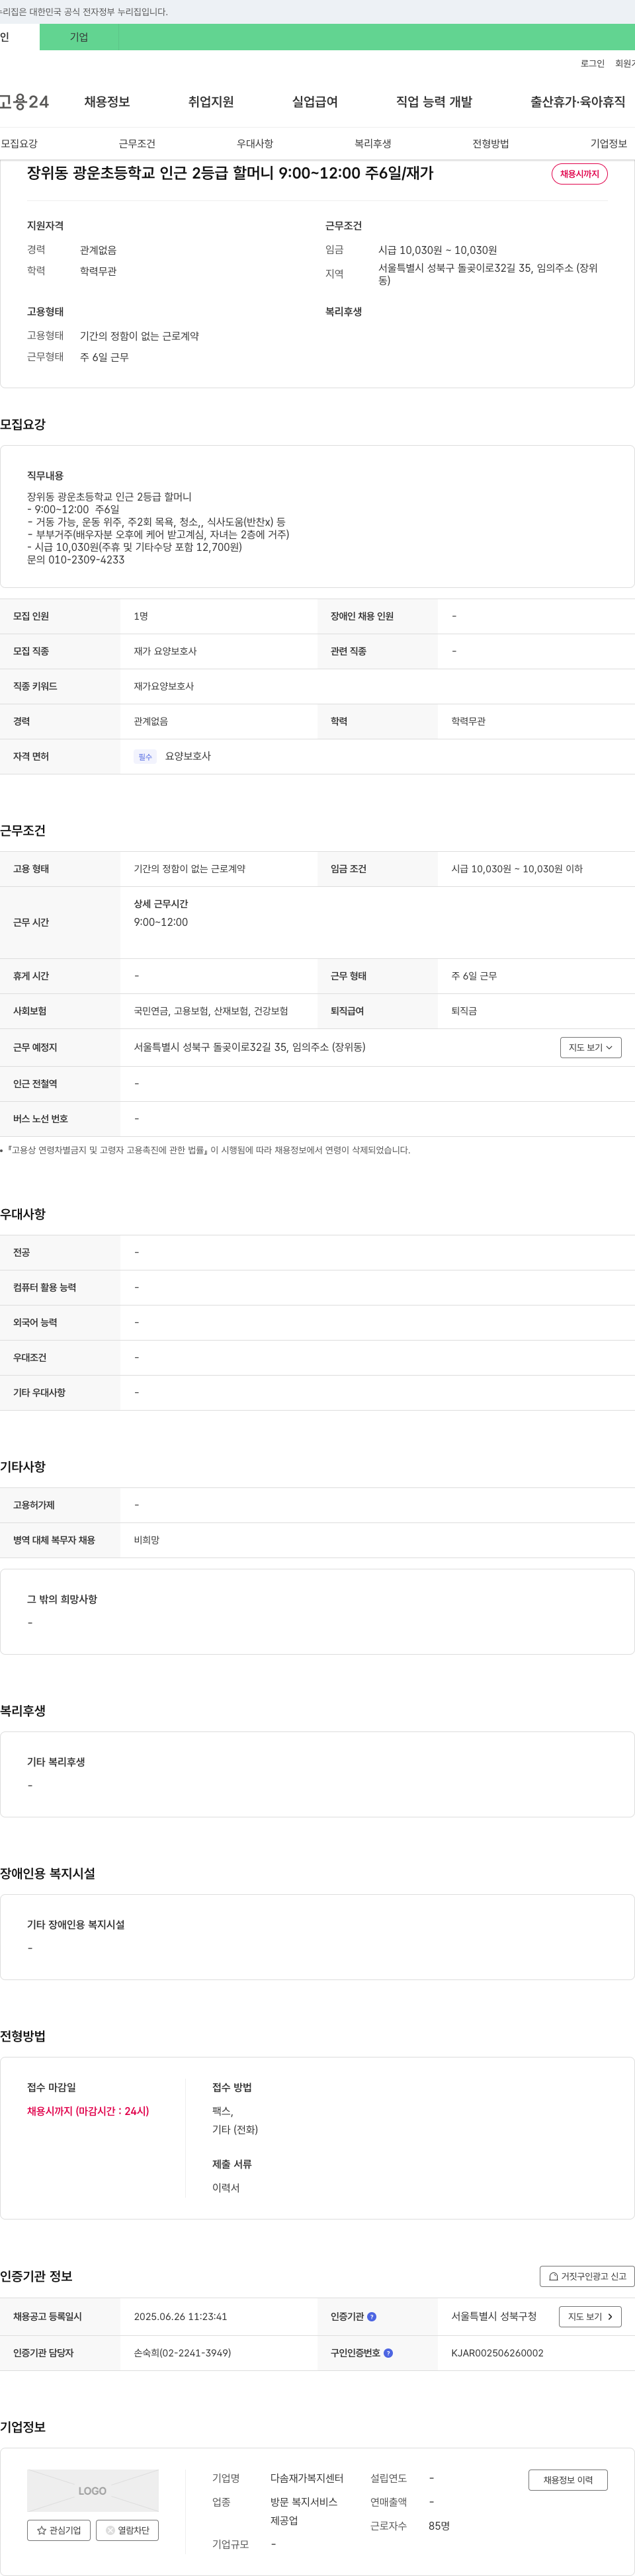Click the 주 6일 근무 cell in 근무조건 table
Viewport: 635px width, 2576px height.
pos(474,976)
